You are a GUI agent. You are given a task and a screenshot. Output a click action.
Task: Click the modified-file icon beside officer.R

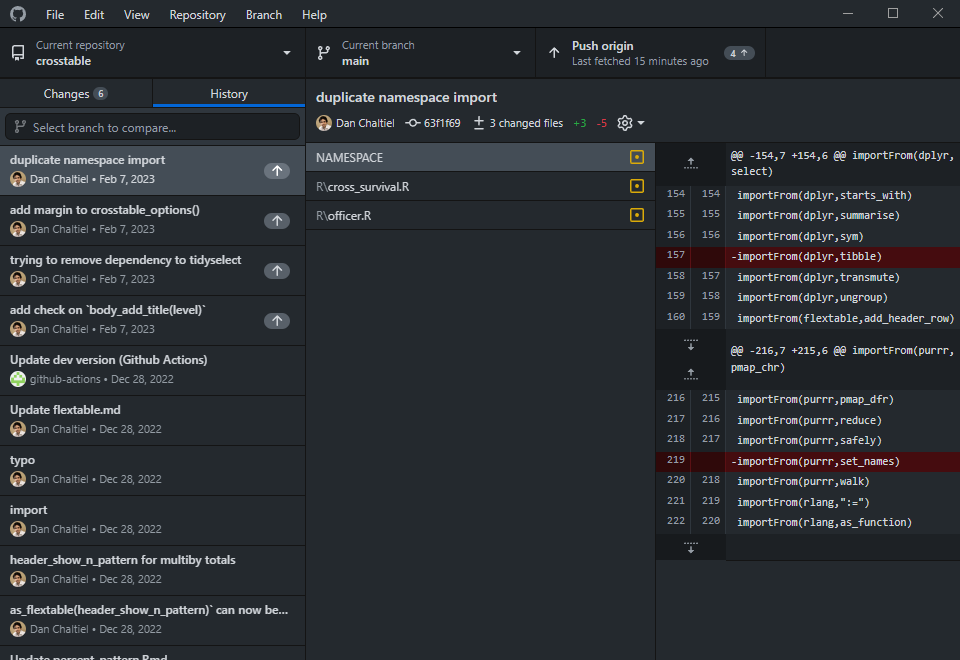point(637,215)
